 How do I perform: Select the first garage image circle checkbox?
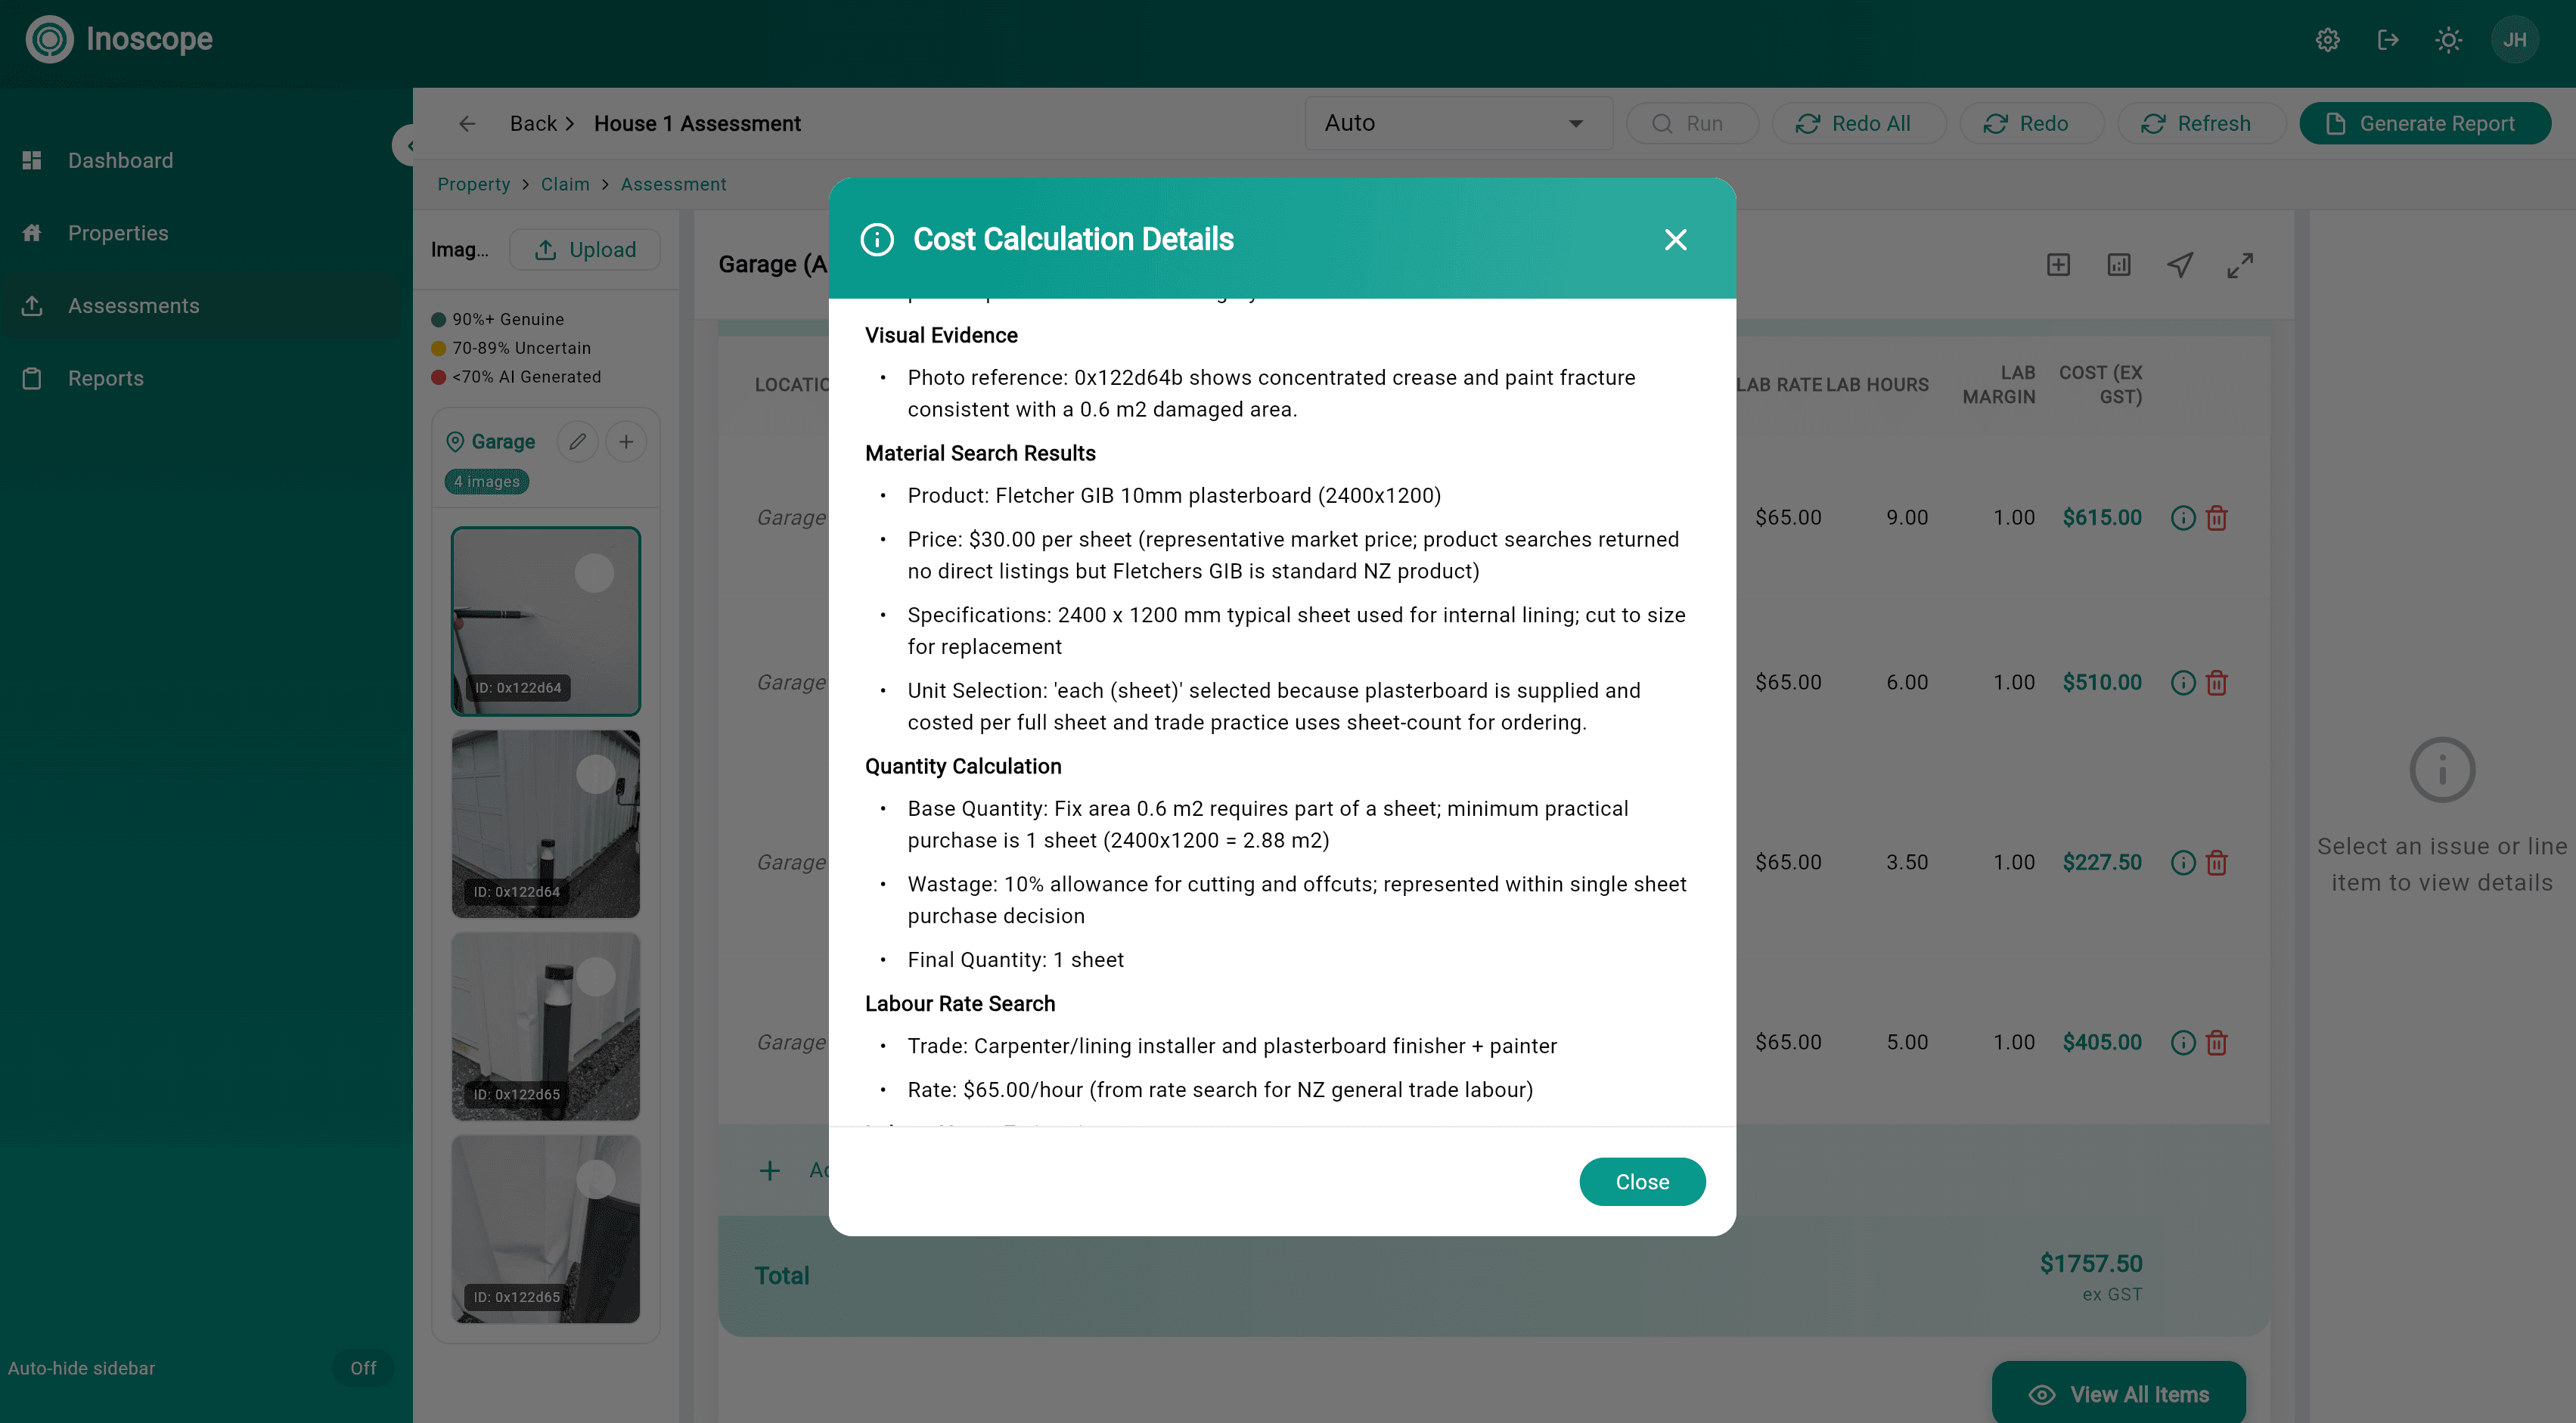click(x=594, y=574)
